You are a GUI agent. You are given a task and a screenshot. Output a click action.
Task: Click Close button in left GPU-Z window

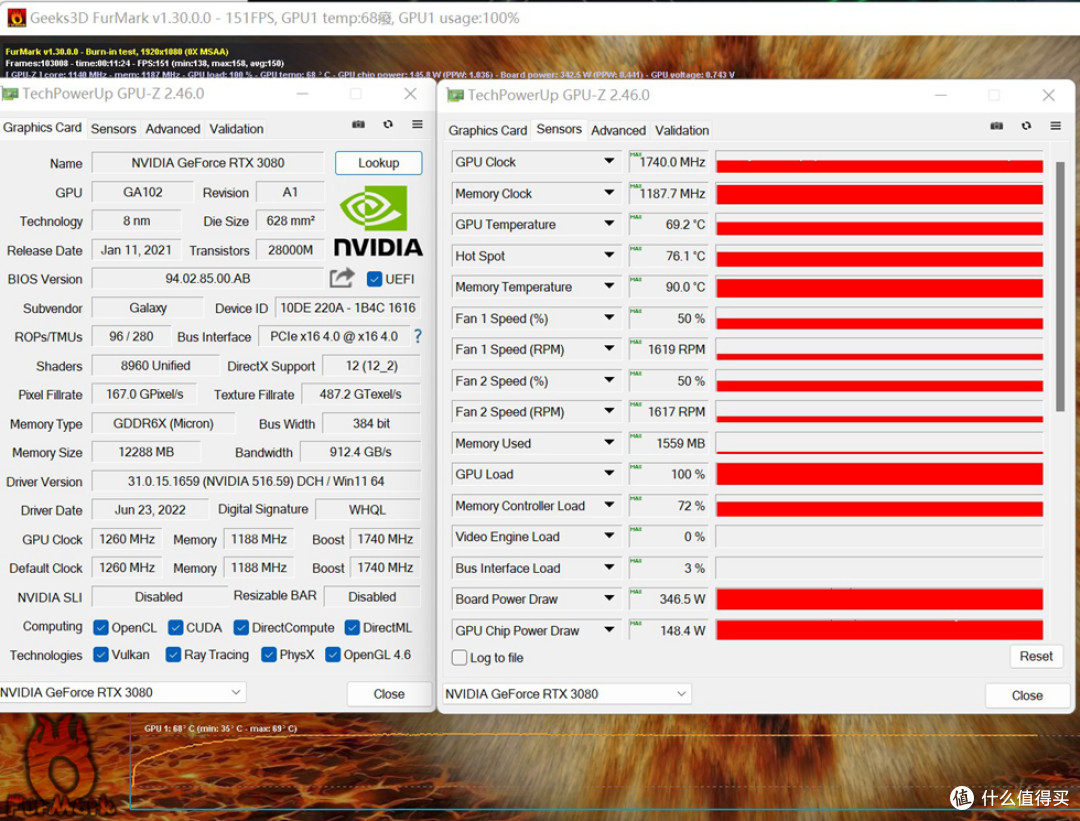click(x=389, y=694)
